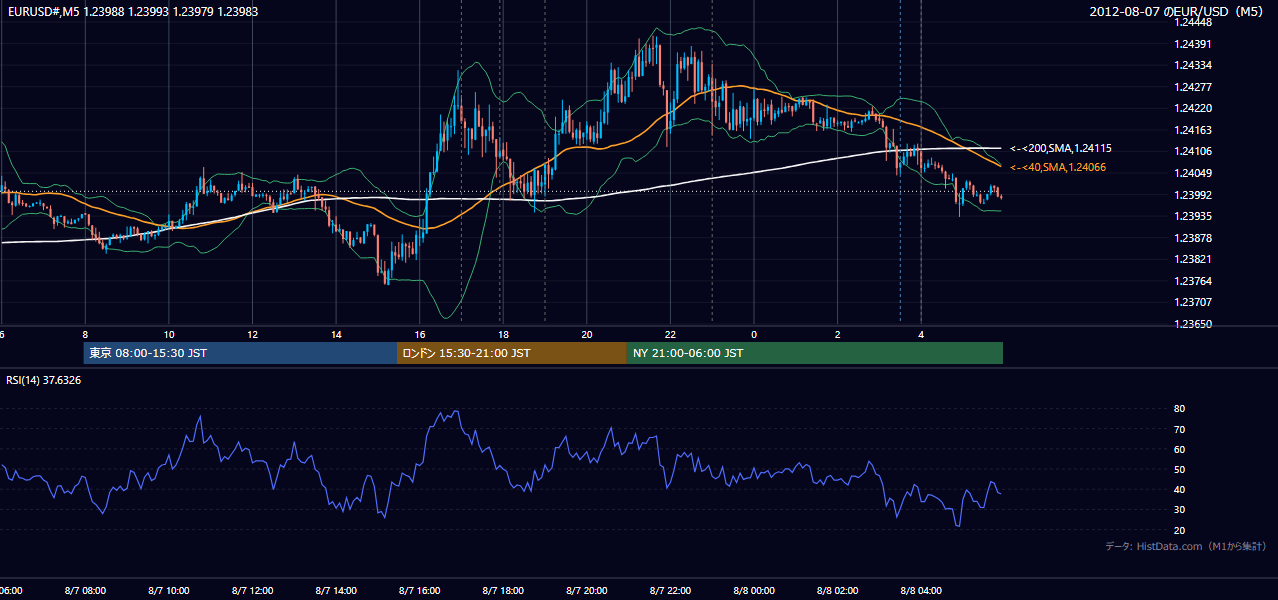Screen dimensions: 1278x600
Task: Click hour label 16 below the price chart
Action: pyautogui.click(x=420, y=334)
